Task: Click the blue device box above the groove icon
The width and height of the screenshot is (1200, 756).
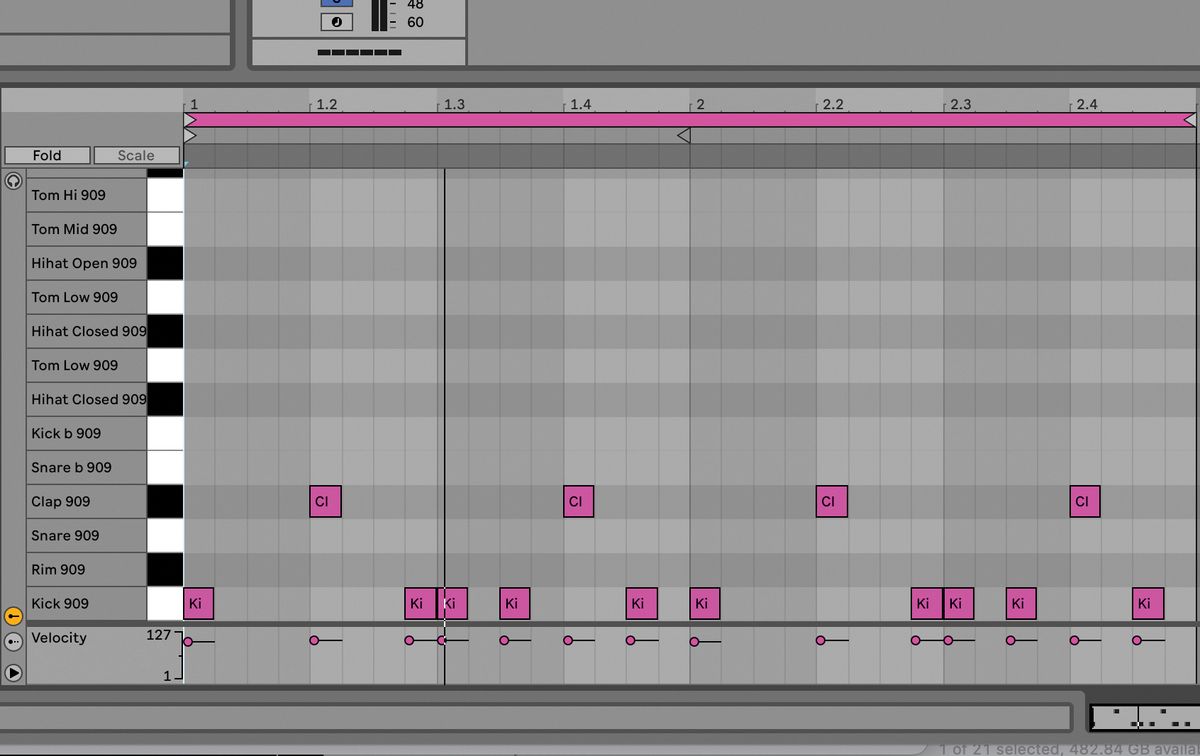Action: pyautogui.click(x=335, y=3)
